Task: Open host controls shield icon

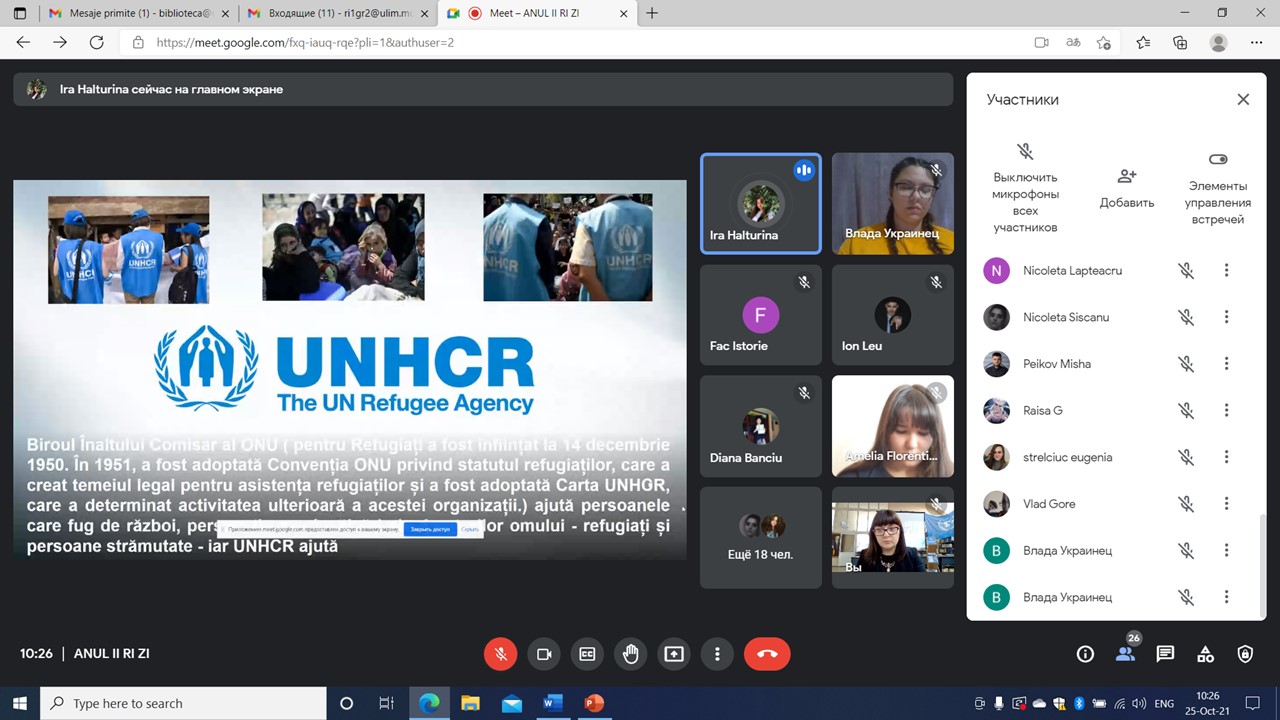Action: coord(1245,654)
